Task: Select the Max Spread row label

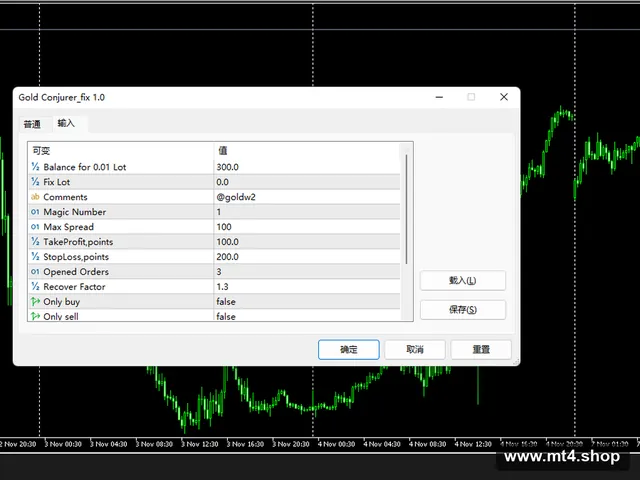Action: [x=68, y=227]
